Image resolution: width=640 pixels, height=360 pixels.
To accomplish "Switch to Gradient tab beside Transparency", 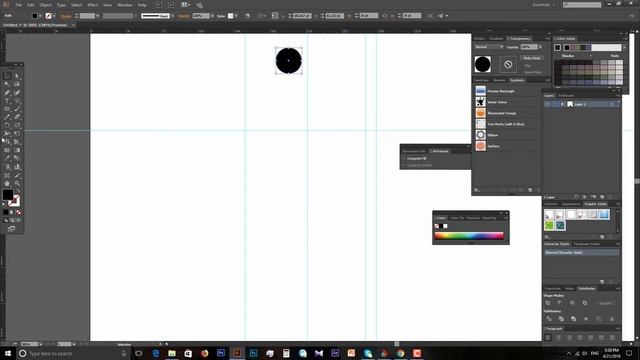I will click(x=496, y=38).
